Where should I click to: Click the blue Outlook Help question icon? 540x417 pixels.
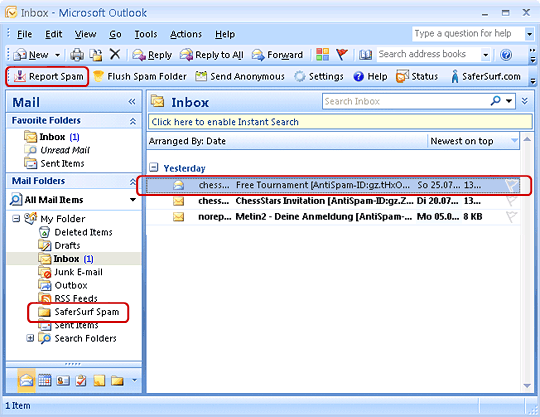point(506,55)
